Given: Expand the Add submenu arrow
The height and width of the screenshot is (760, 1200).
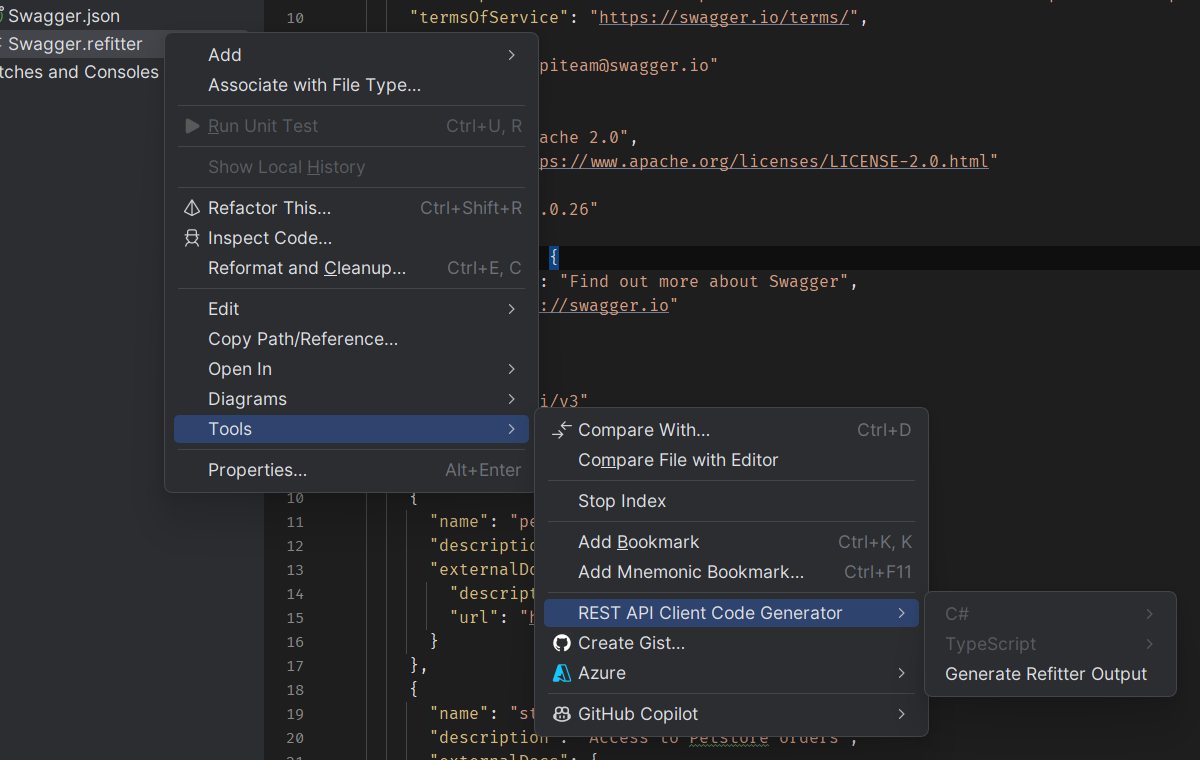Looking at the screenshot, I should (x=512, y=55).
